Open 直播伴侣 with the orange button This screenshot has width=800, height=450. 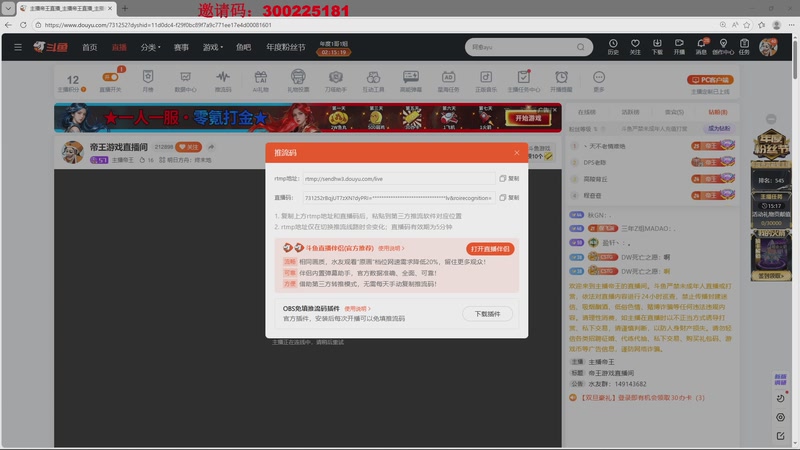coord(490,249)
